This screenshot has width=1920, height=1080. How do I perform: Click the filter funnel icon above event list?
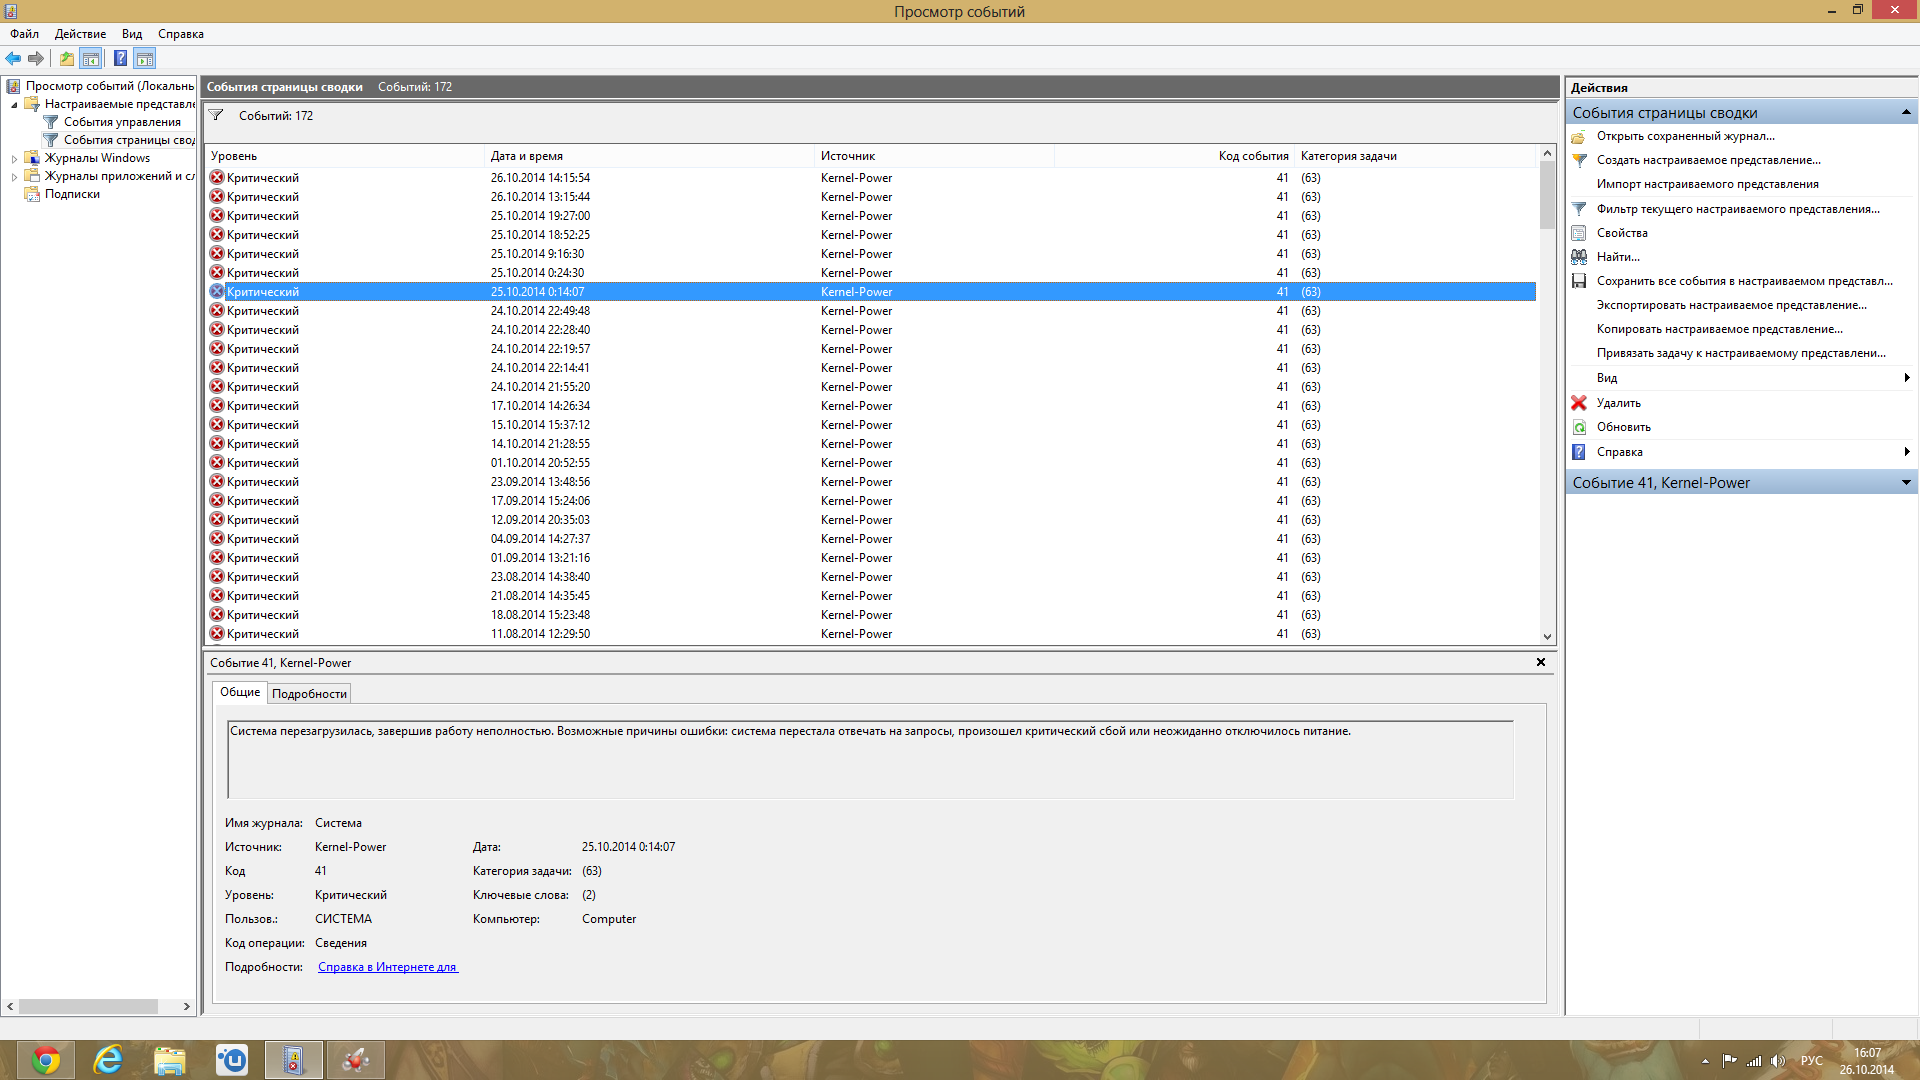click(x=216, y=116)
